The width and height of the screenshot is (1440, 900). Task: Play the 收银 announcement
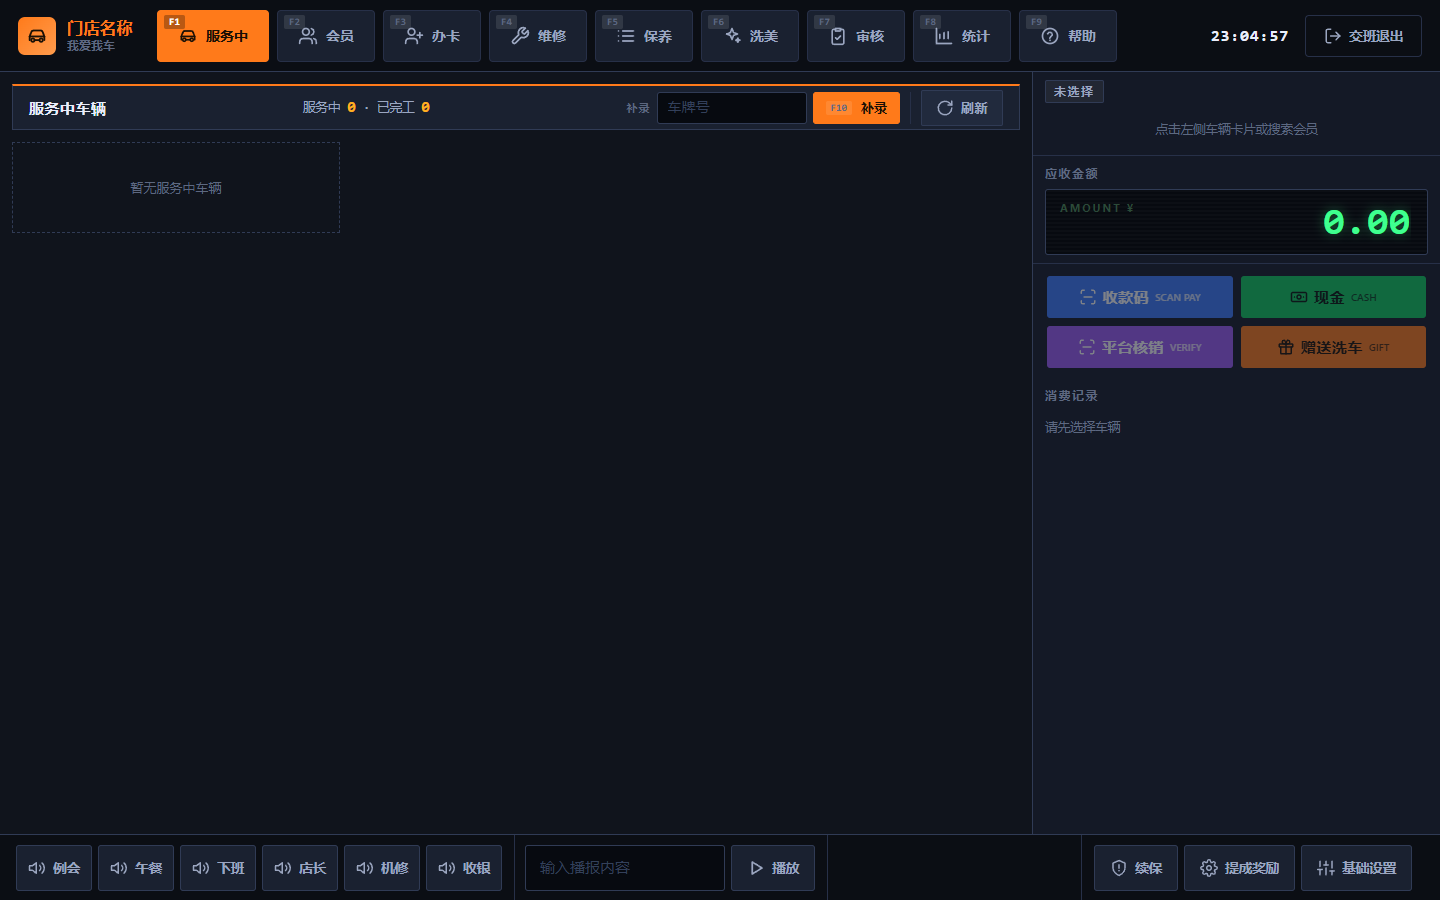pos(464,868)
